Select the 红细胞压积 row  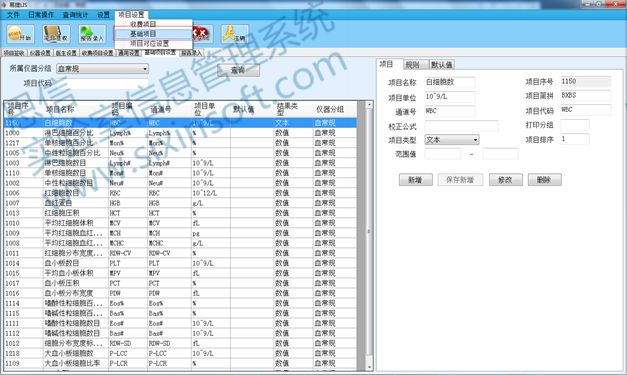pos(180,213)
